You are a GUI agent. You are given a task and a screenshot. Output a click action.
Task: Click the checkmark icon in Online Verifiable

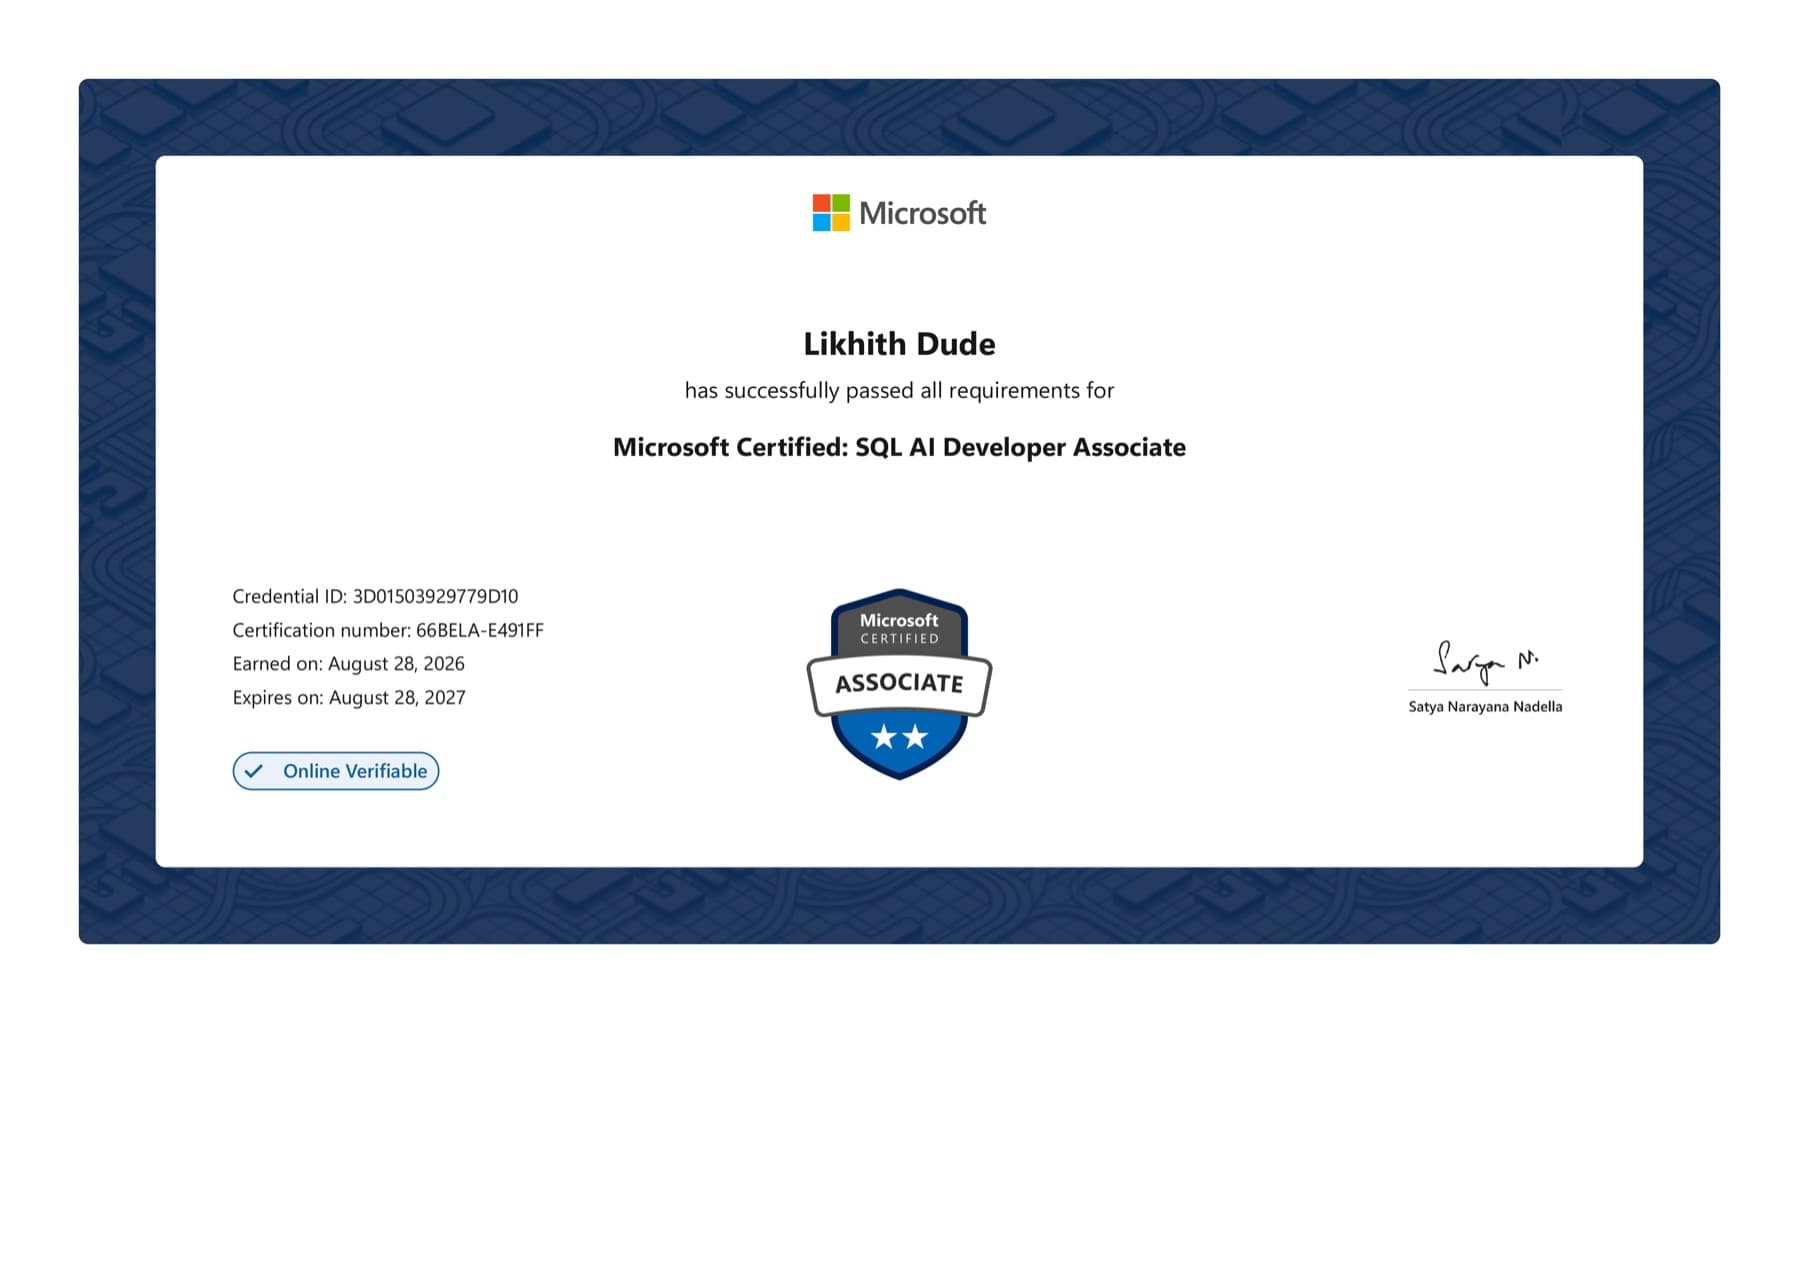[x=254, y=771]
